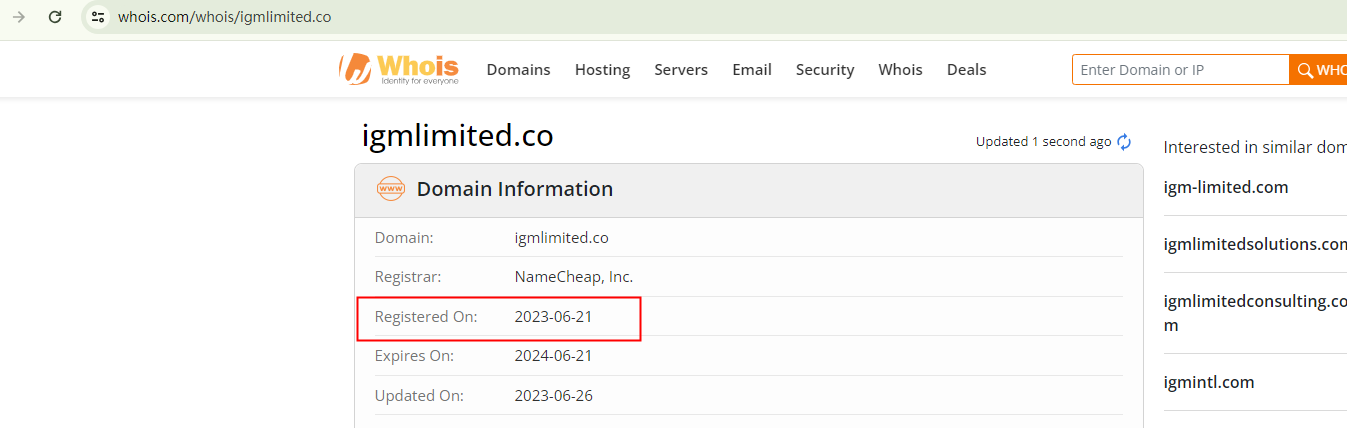Viewport: 1347px width, 428px height.
Task: Reload the page with refresh icon
Action: click(x=55, y=17)
